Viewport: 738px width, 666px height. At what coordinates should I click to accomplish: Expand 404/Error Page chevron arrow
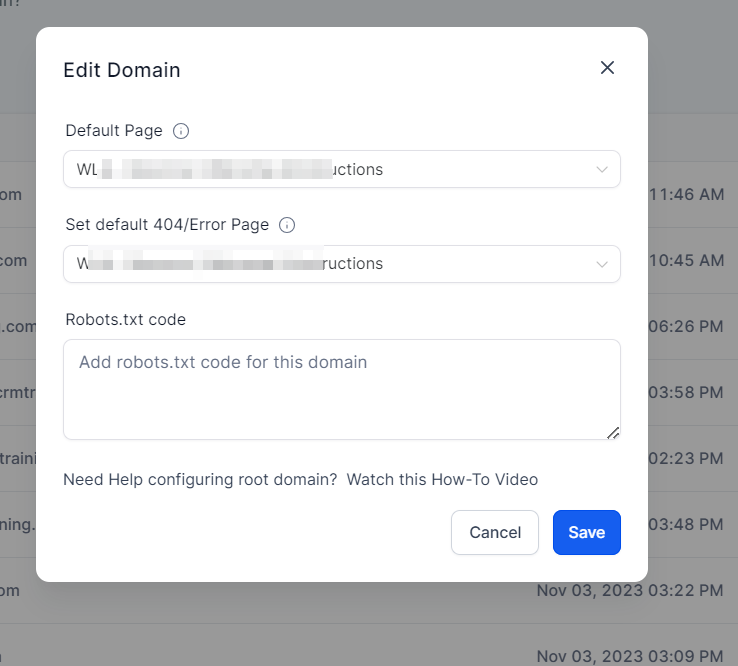[602, 264]
